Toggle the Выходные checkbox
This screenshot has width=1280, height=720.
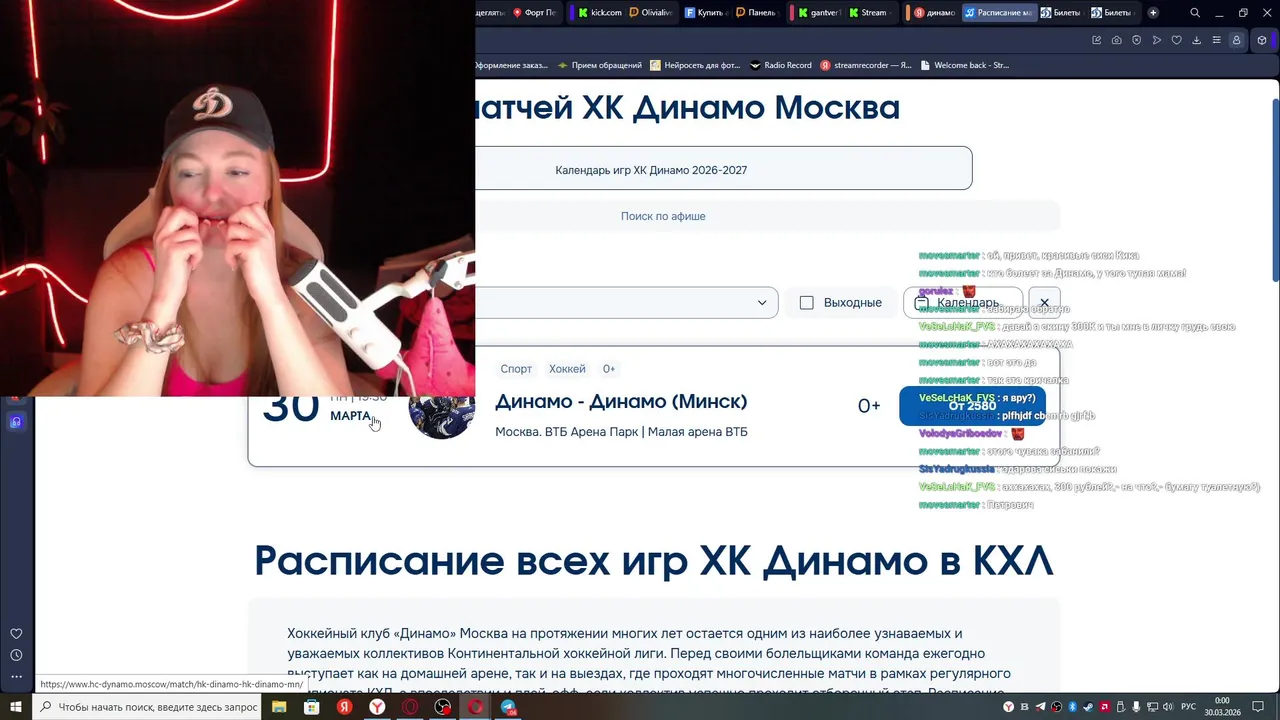tap(807, 302)
